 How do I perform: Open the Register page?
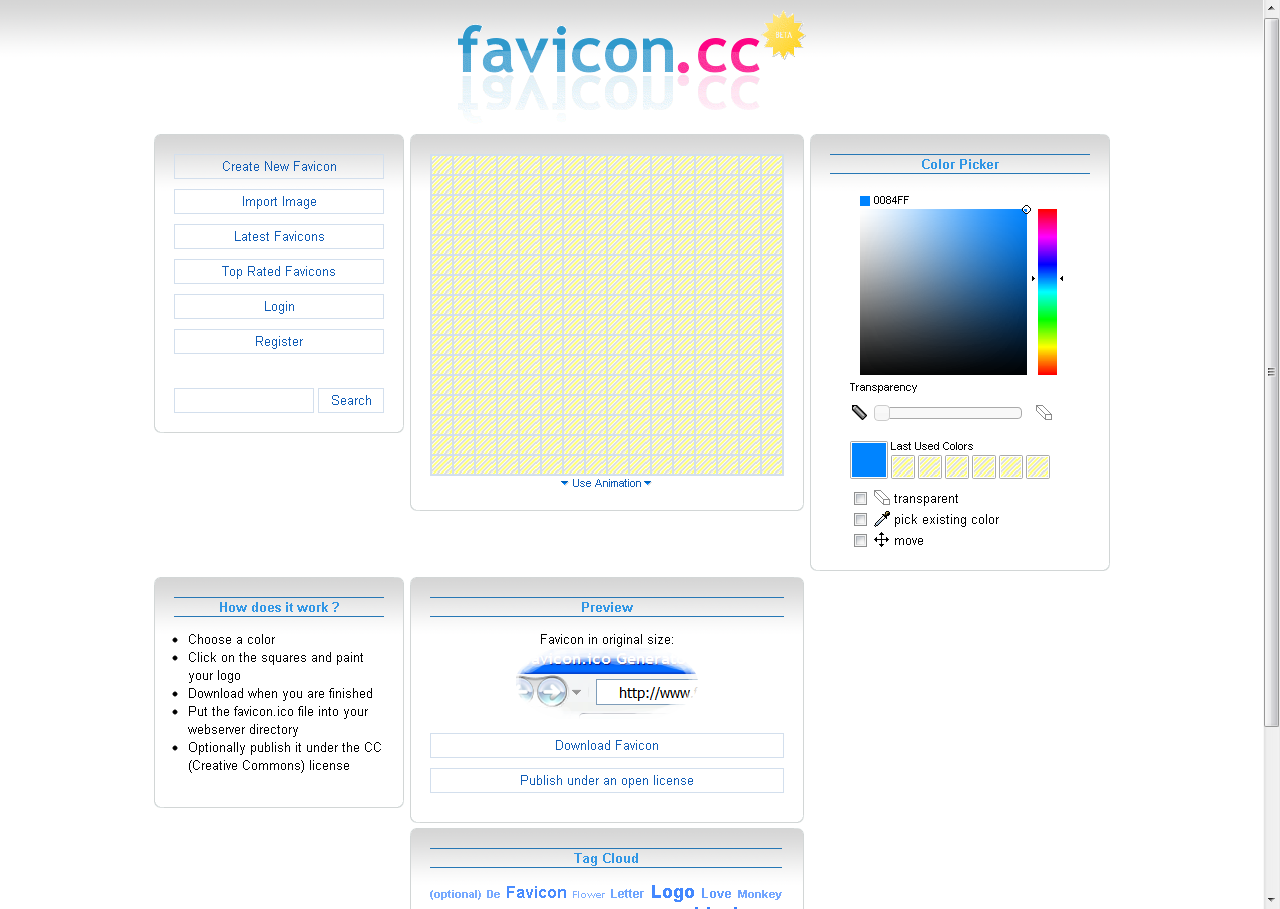click(279, 342)
